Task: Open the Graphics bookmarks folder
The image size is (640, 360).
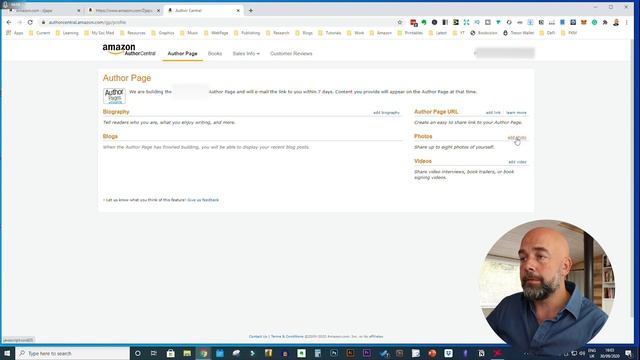Action: [x=163, y=33]
